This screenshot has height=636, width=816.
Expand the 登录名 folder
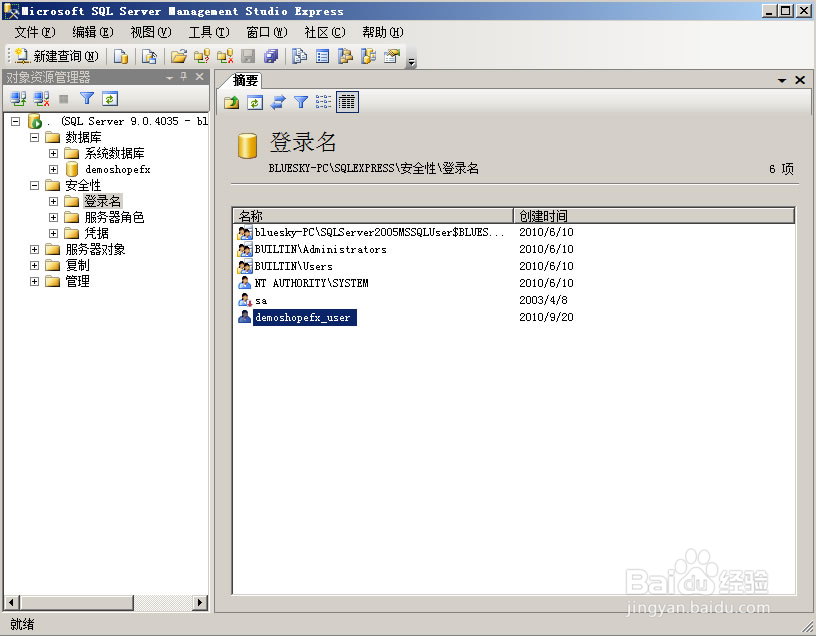[54, 201]
